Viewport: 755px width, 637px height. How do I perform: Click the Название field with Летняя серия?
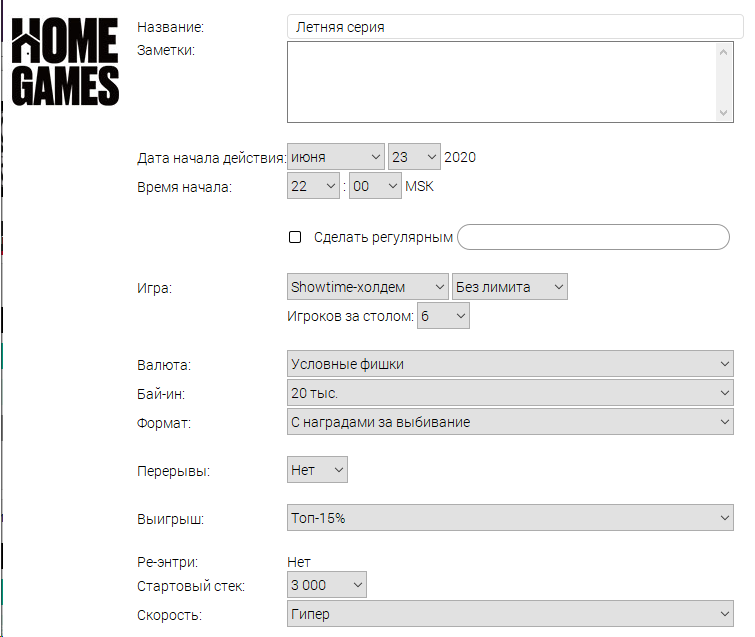tap(515, 27)
